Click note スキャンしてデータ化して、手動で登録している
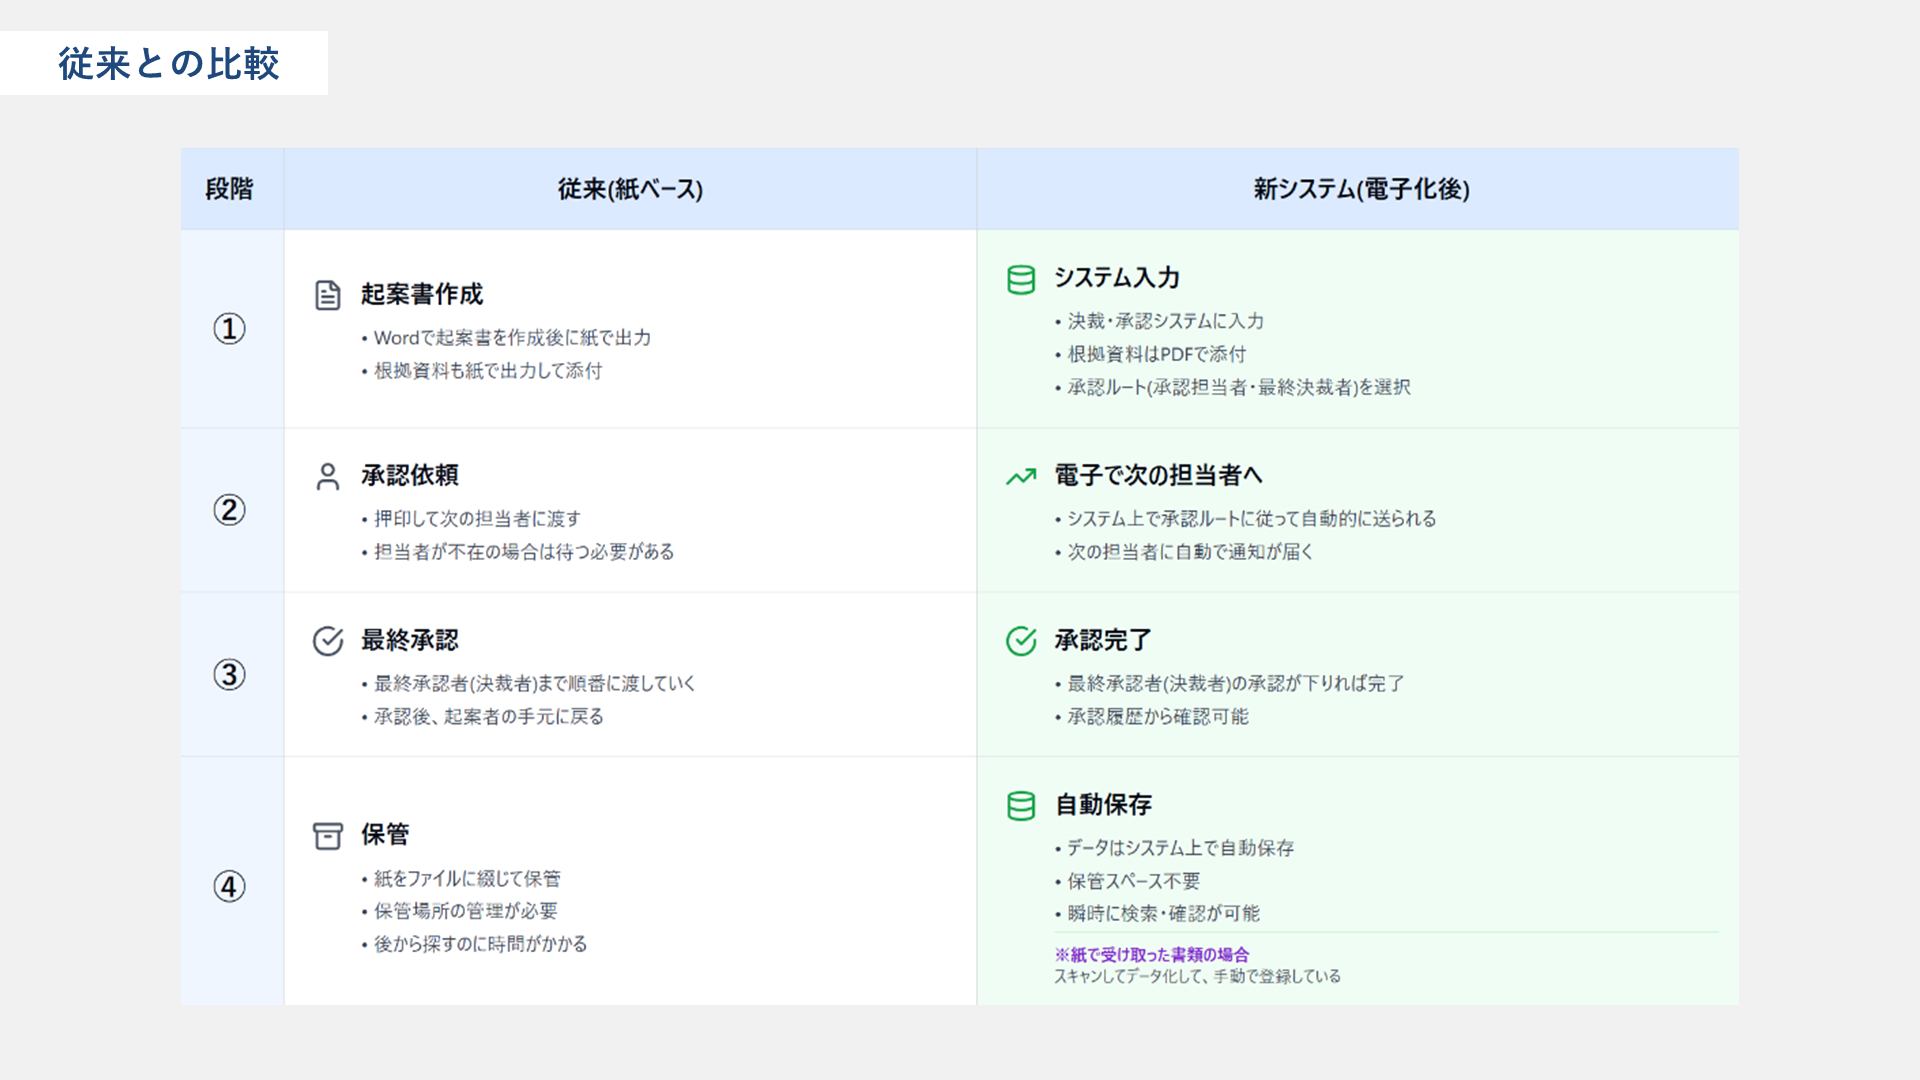This screenshot has width=1920, height=1080. pos(1198,976)
